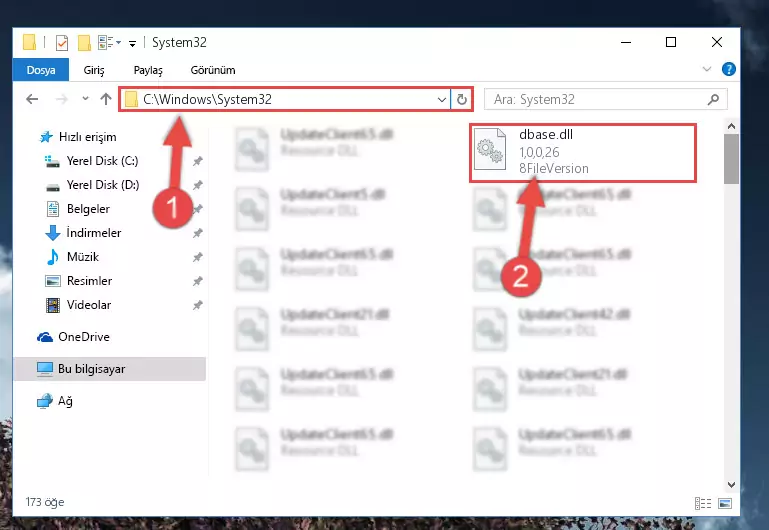This screenshot has width=769, height=530.
Task: Click the vertical scrollbar thumb
Action: click(x=731, y=159)
